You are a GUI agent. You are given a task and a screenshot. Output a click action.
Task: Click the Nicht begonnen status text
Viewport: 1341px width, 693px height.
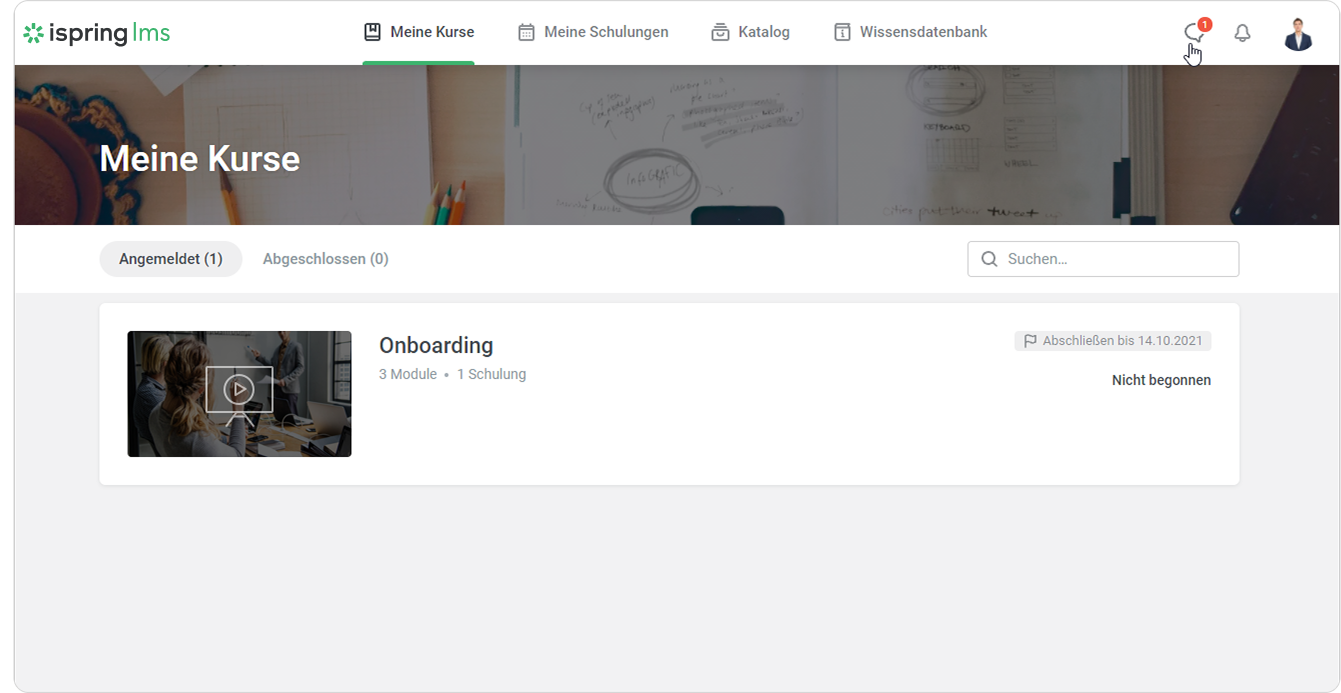click(1161, 380)
